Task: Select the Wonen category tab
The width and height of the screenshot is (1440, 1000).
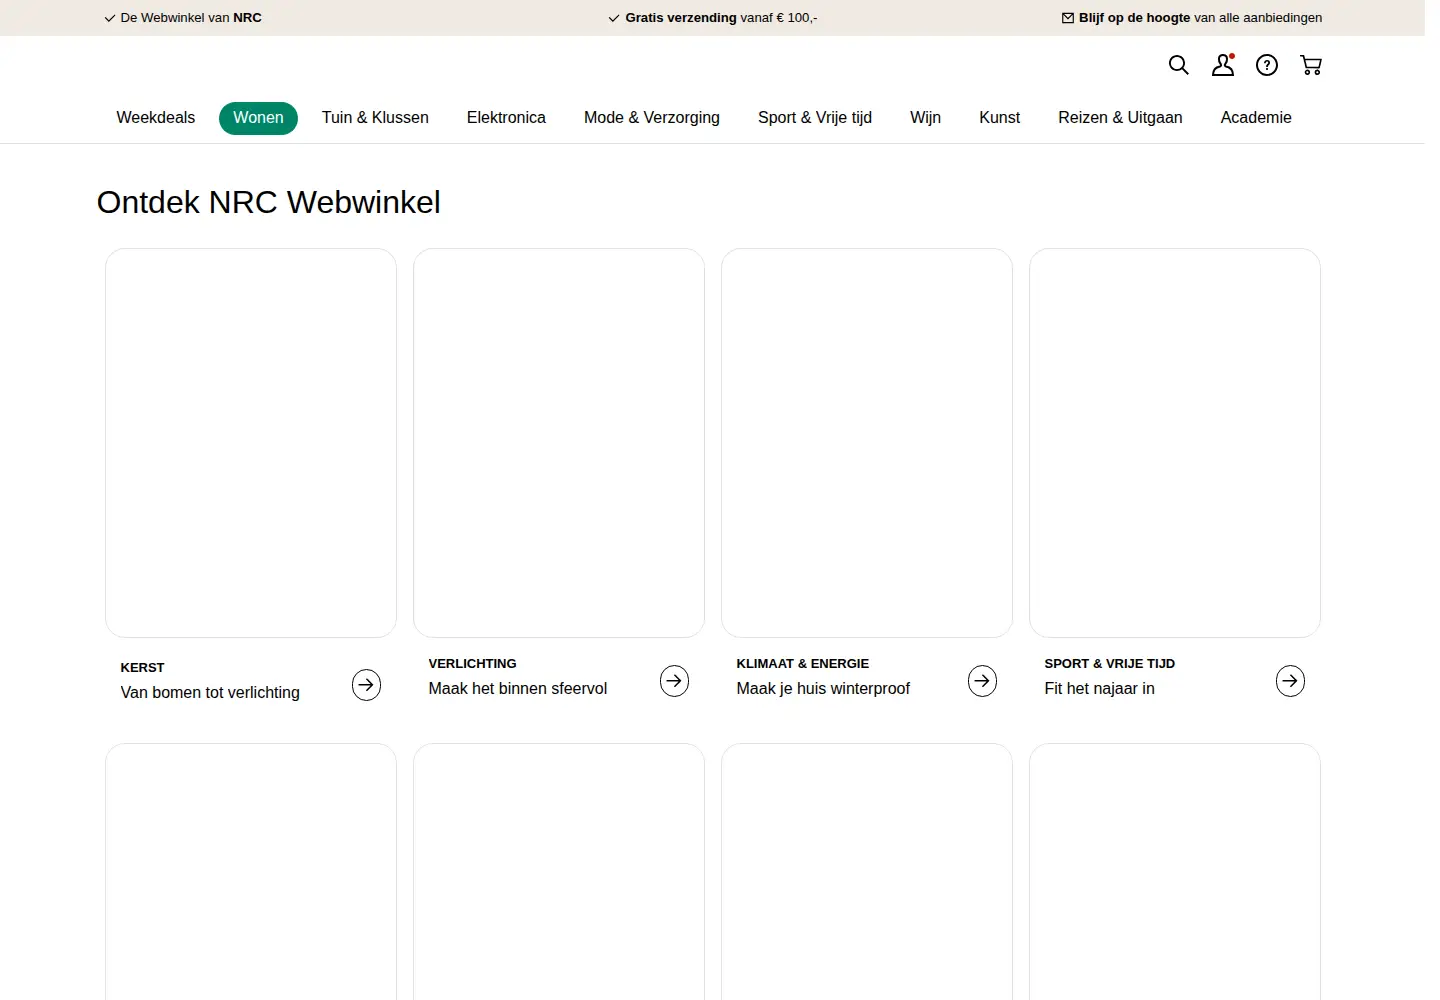Action: 258,118
